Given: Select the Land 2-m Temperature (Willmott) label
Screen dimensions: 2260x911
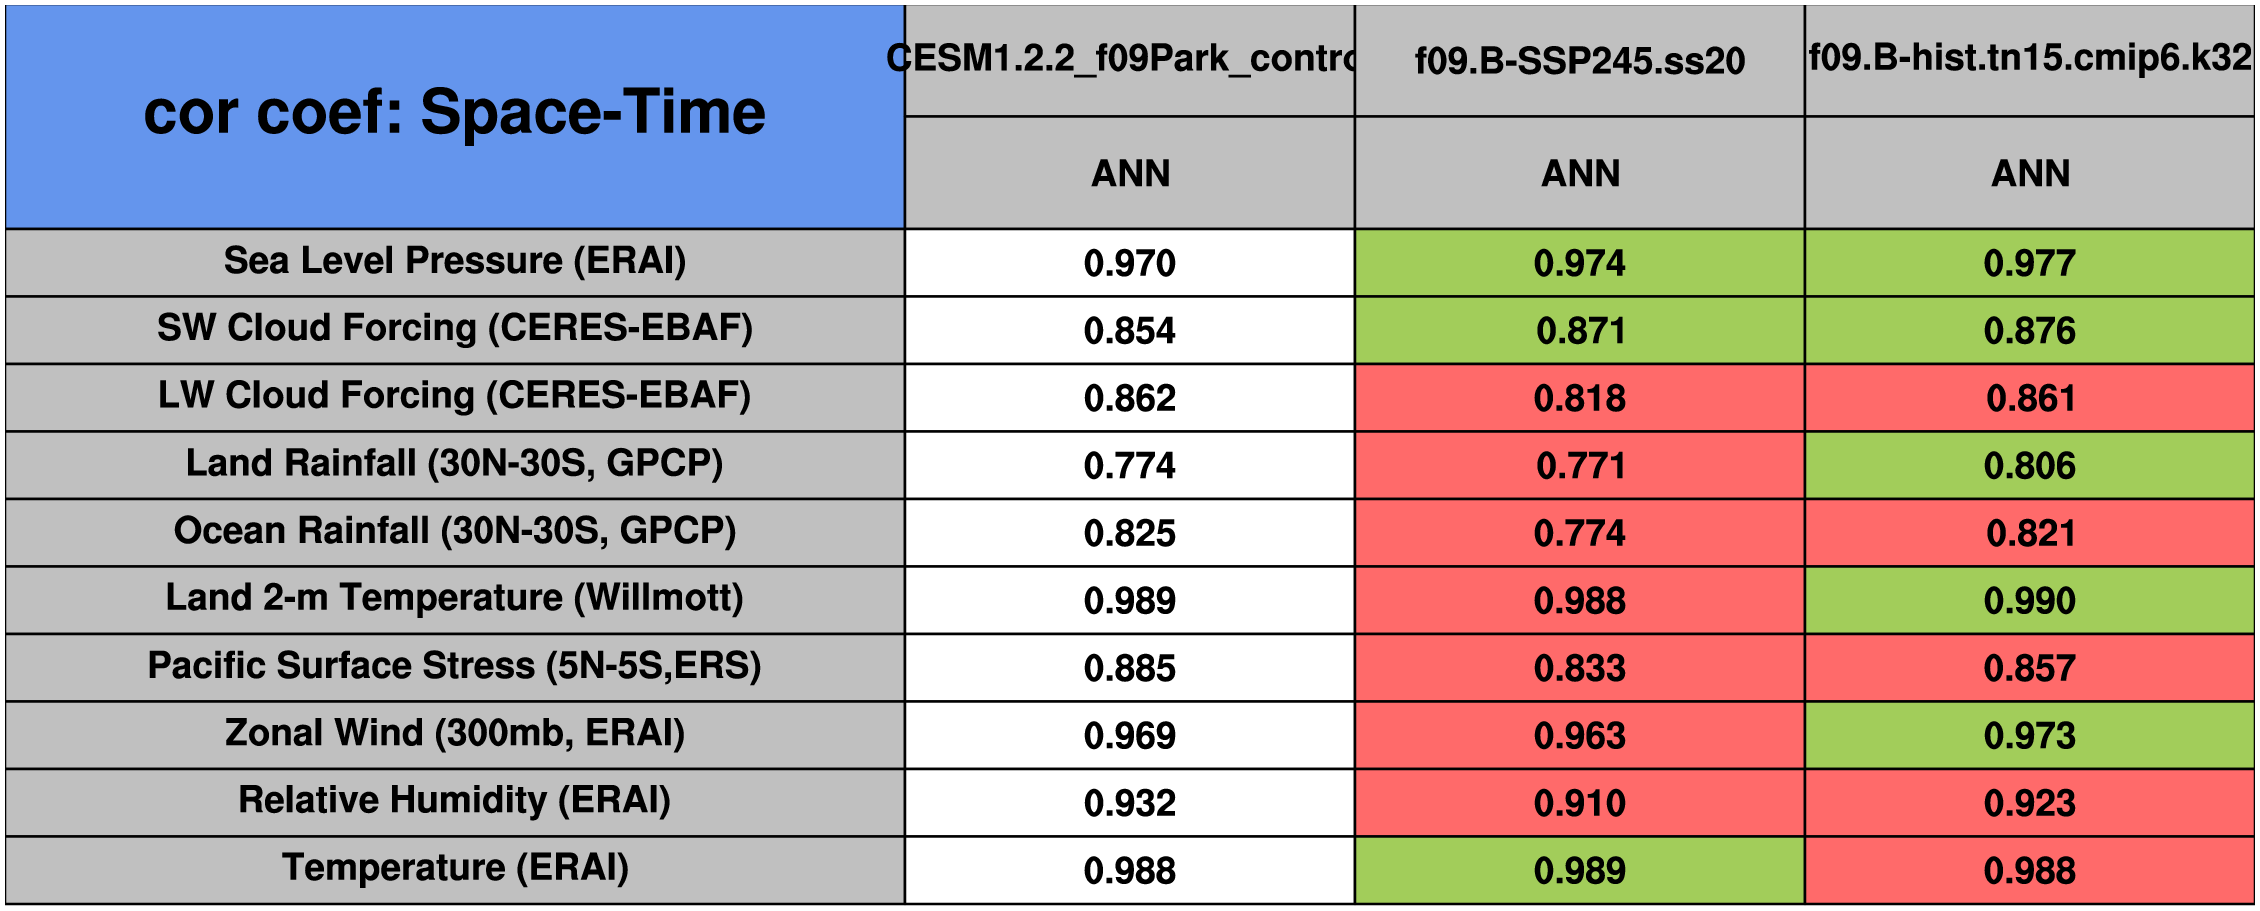Looking at the screenshot, I should (455, 598).
